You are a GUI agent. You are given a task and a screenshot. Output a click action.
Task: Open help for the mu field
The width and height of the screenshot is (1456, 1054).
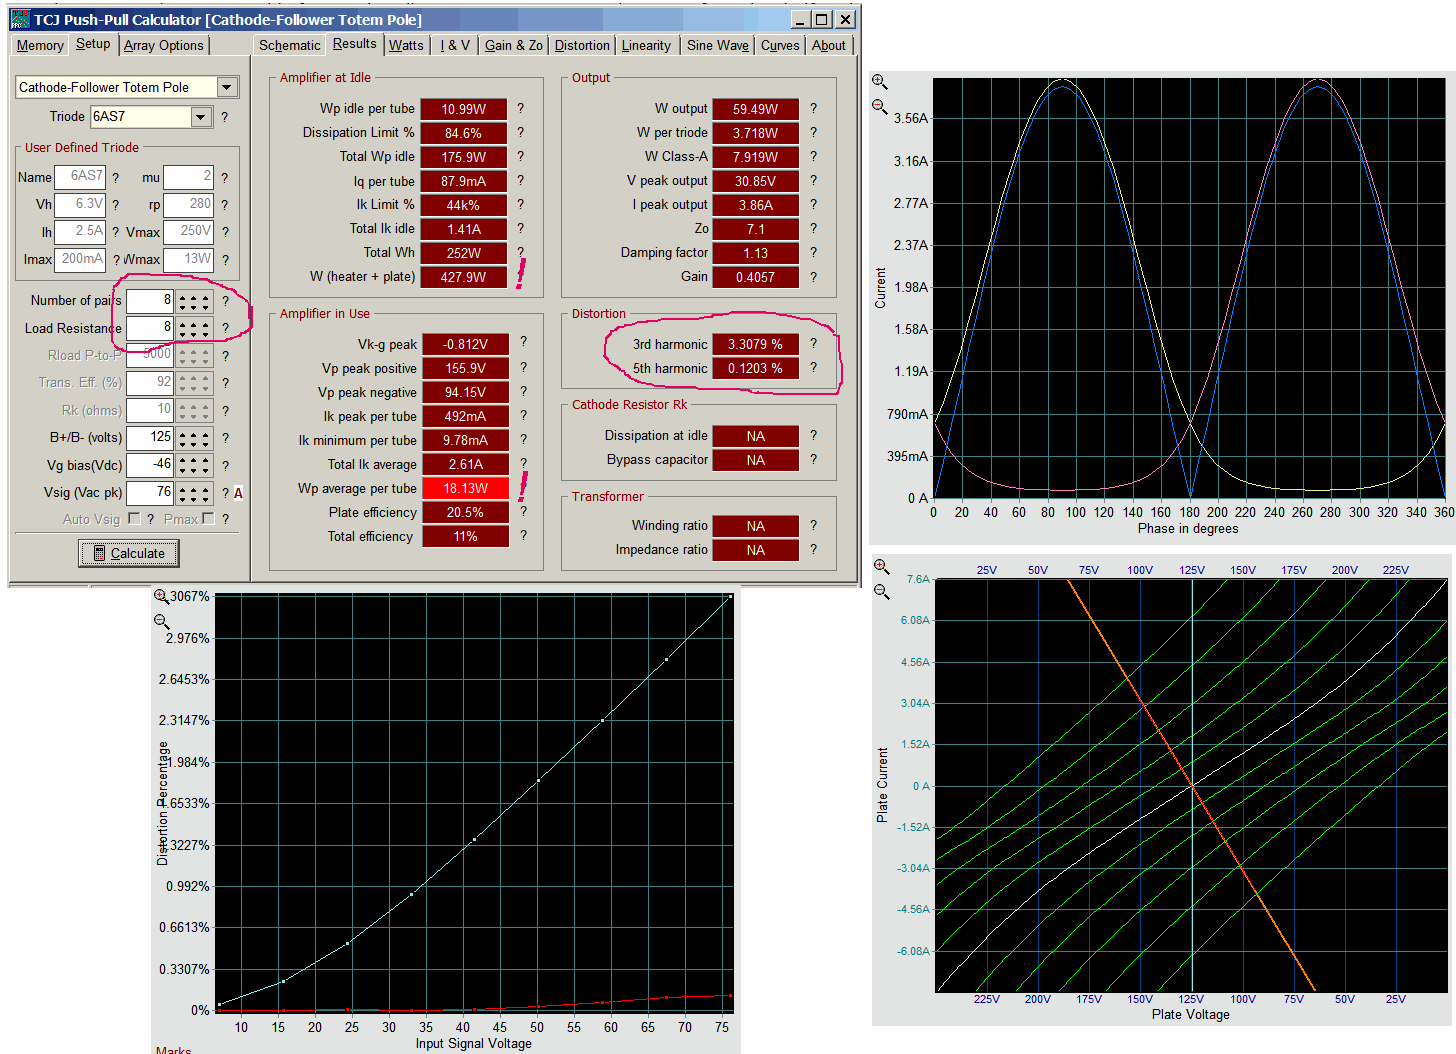(224, 177)
